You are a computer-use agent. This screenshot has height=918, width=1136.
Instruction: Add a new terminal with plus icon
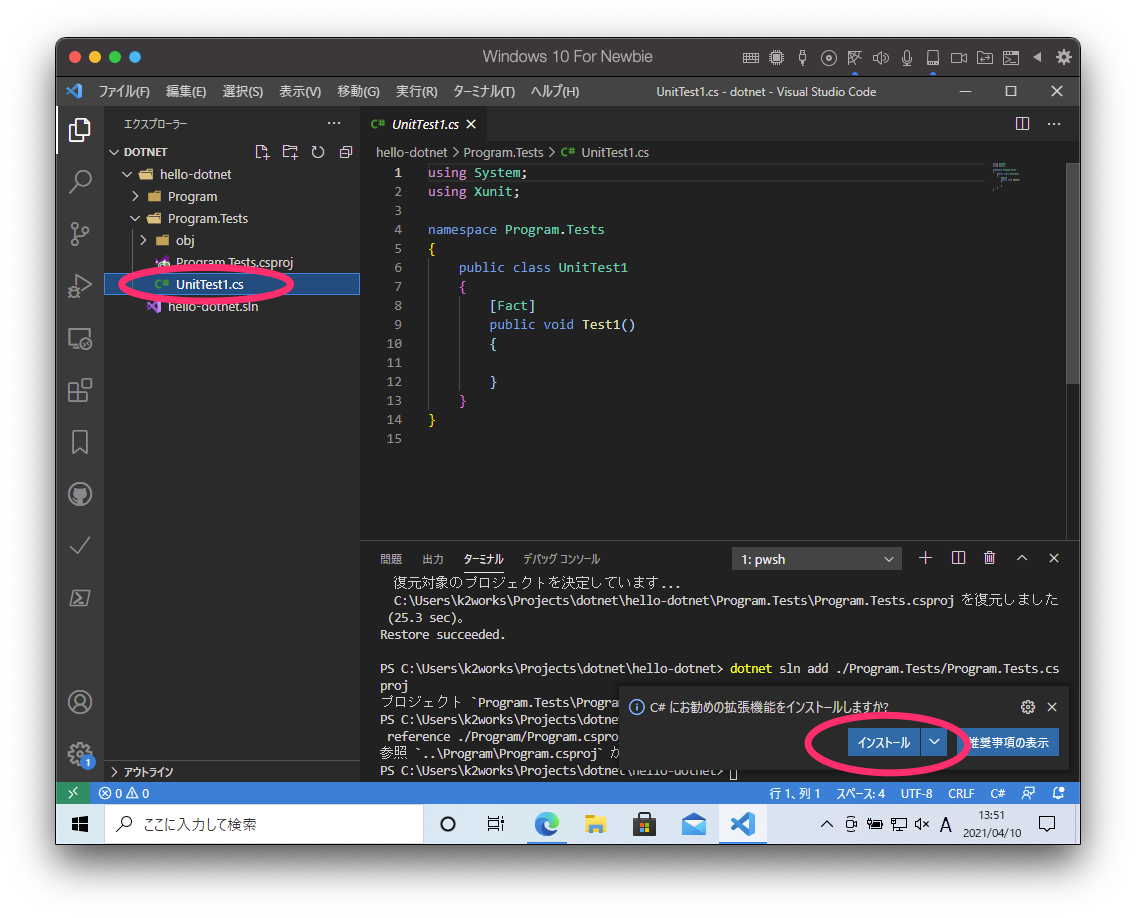click(925, 558)
